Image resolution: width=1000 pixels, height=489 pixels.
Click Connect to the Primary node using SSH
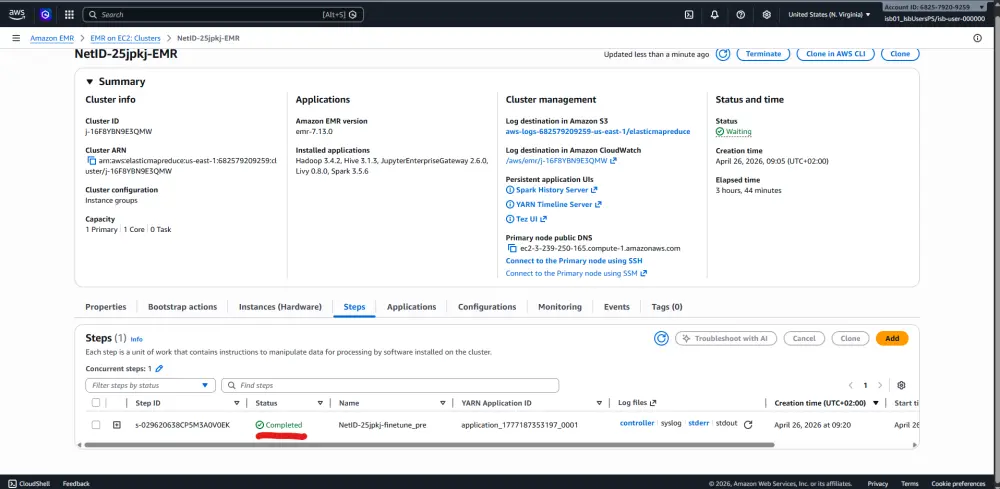click(574, 261)
